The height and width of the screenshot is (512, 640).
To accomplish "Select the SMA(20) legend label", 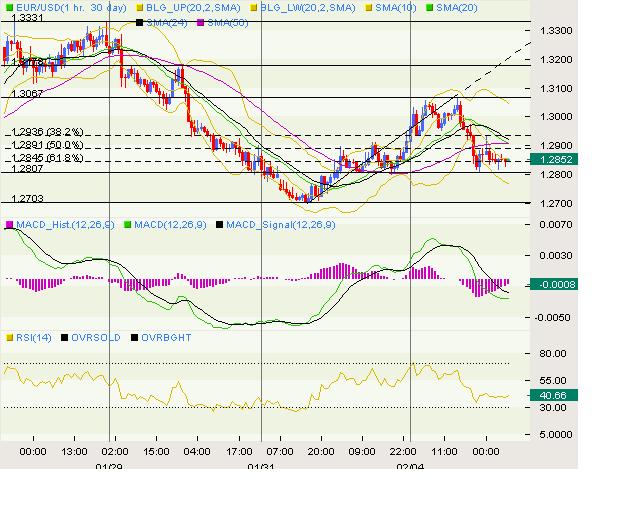I will coord(457,8).
